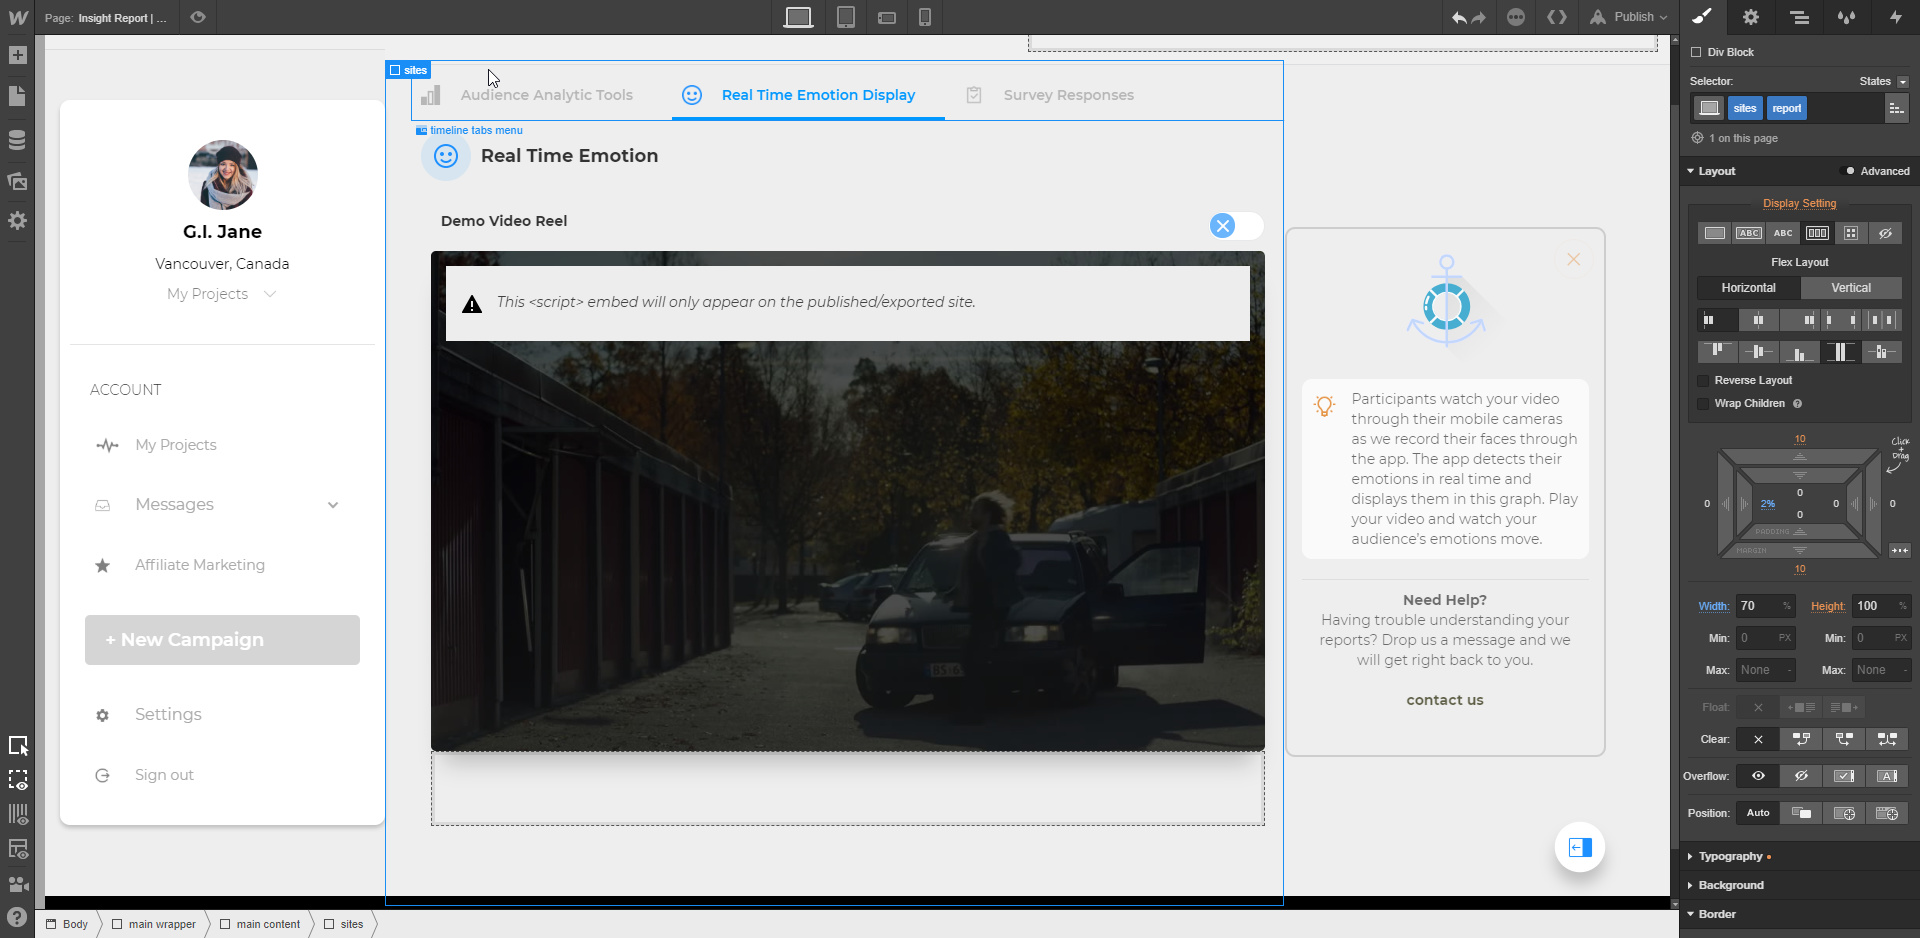The image size is (1920, 938).
Task: Open the CMS Collections panel
Action: (18, 140)
